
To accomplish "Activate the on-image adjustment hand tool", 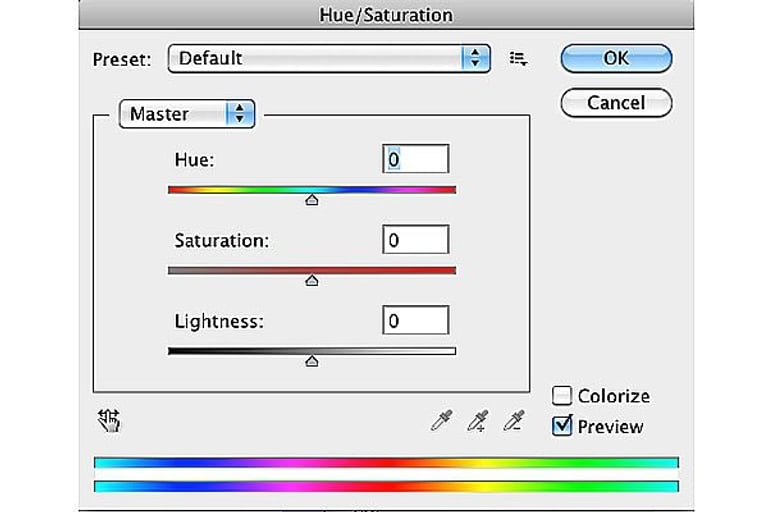I will (x=109, y=421).
